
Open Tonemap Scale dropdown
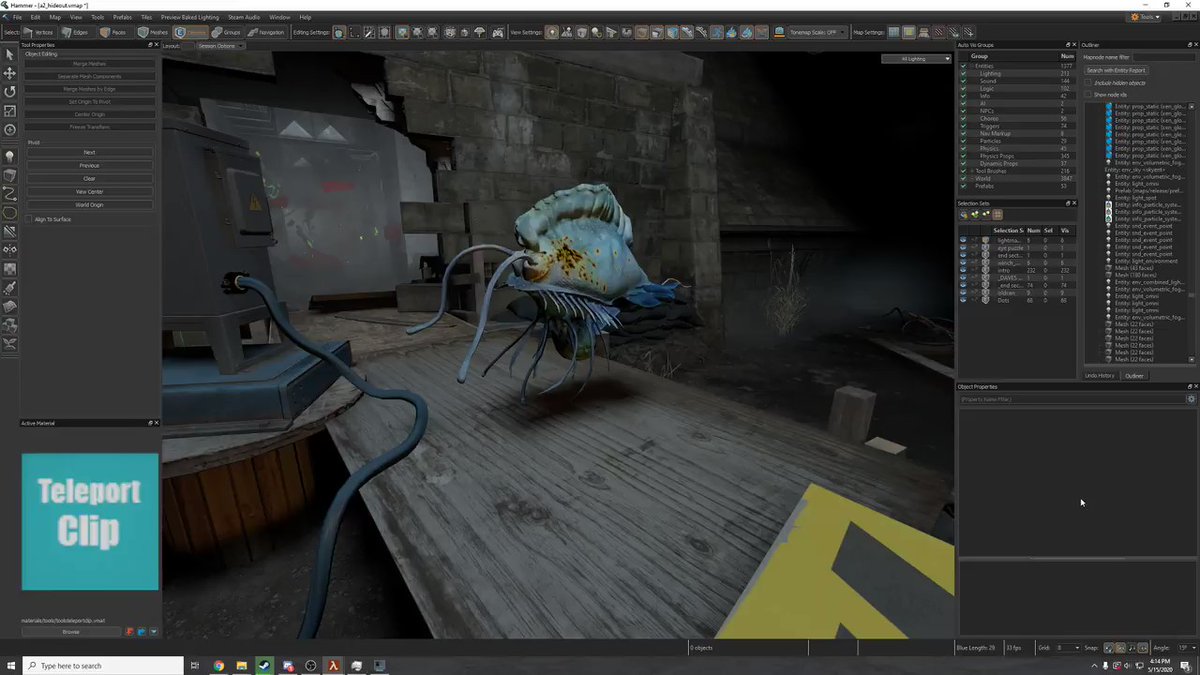pyautogui.click(x=818, y=32)
